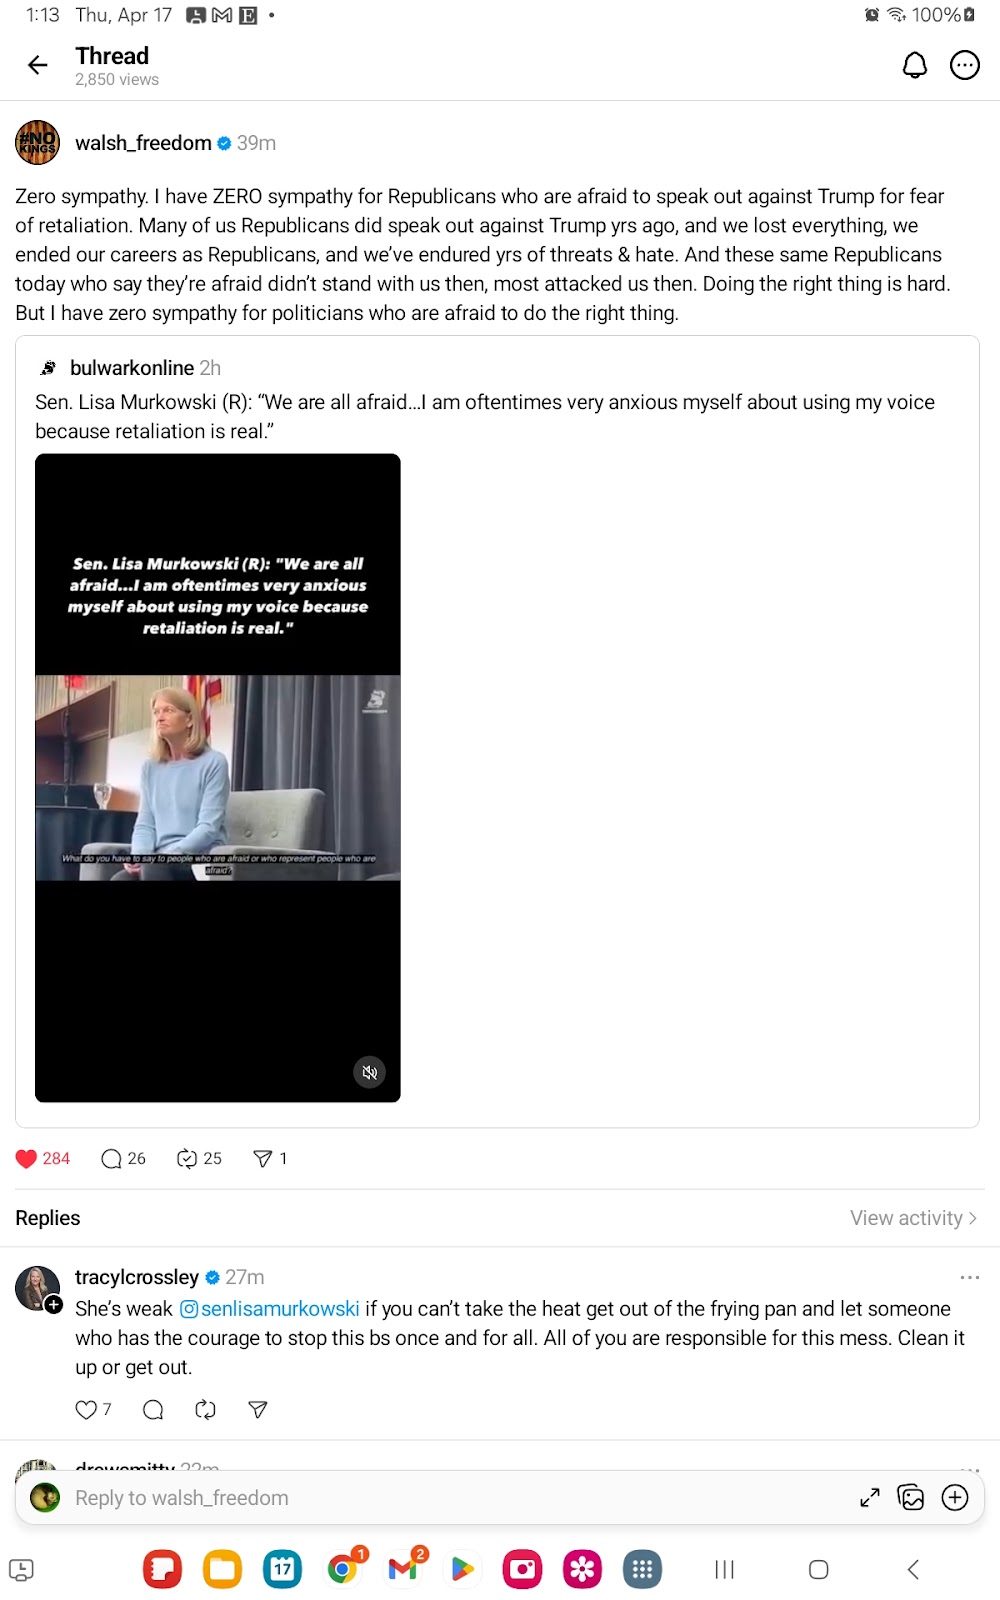Repost the post with 25 reposts

[187, 1158]
